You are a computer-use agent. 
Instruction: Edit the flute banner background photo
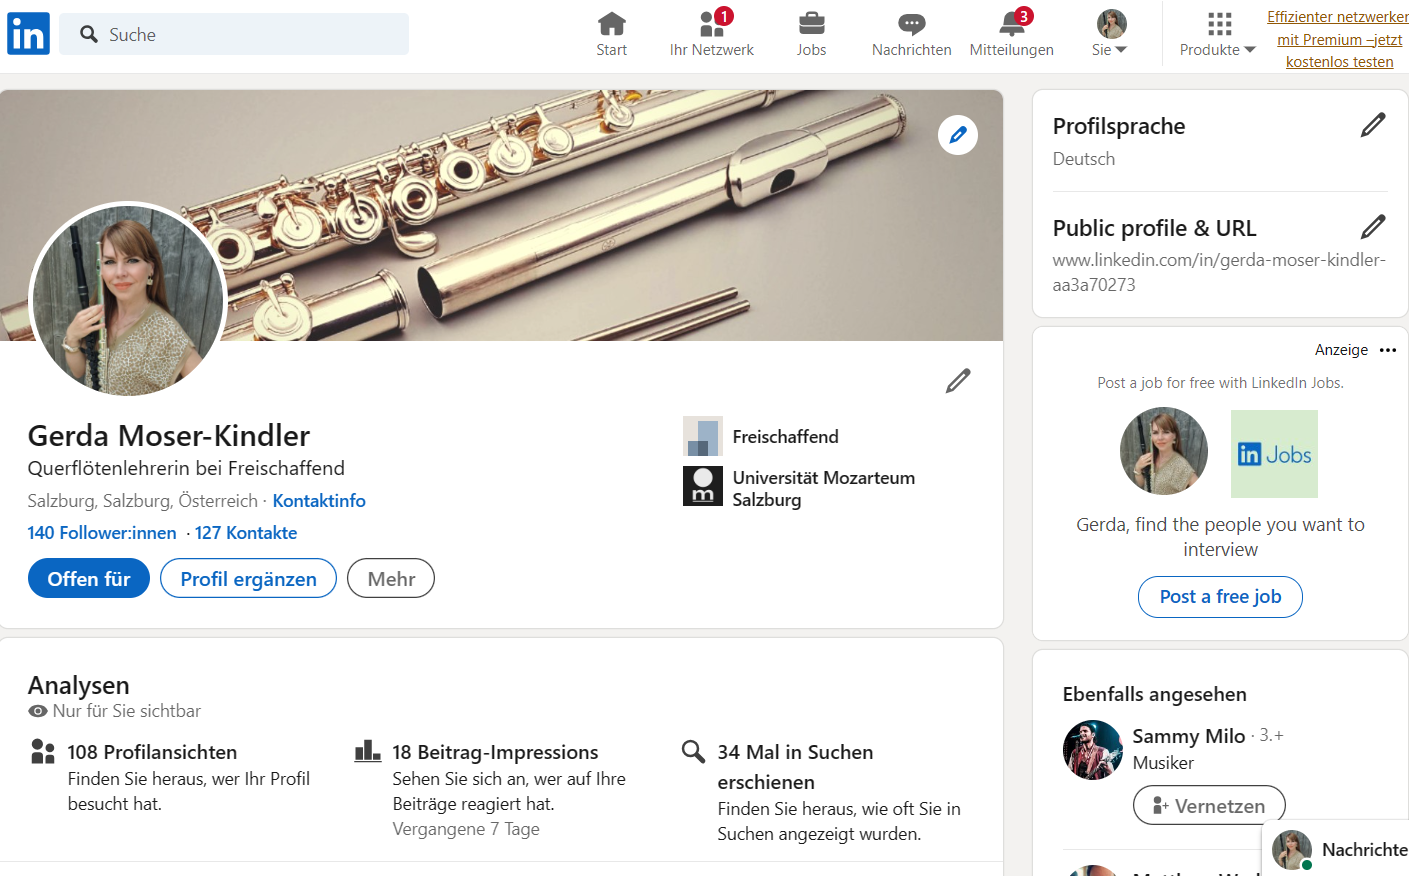pos(957,135)
